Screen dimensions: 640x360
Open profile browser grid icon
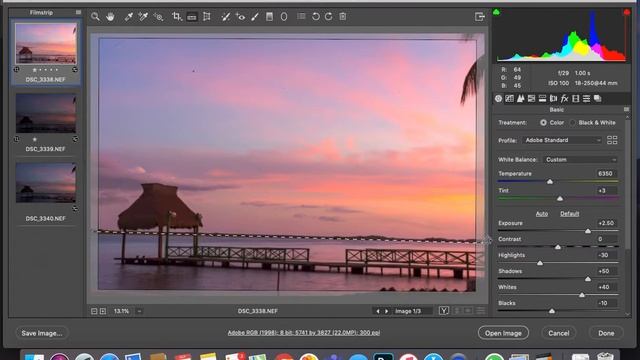click(x=612, y=140)
